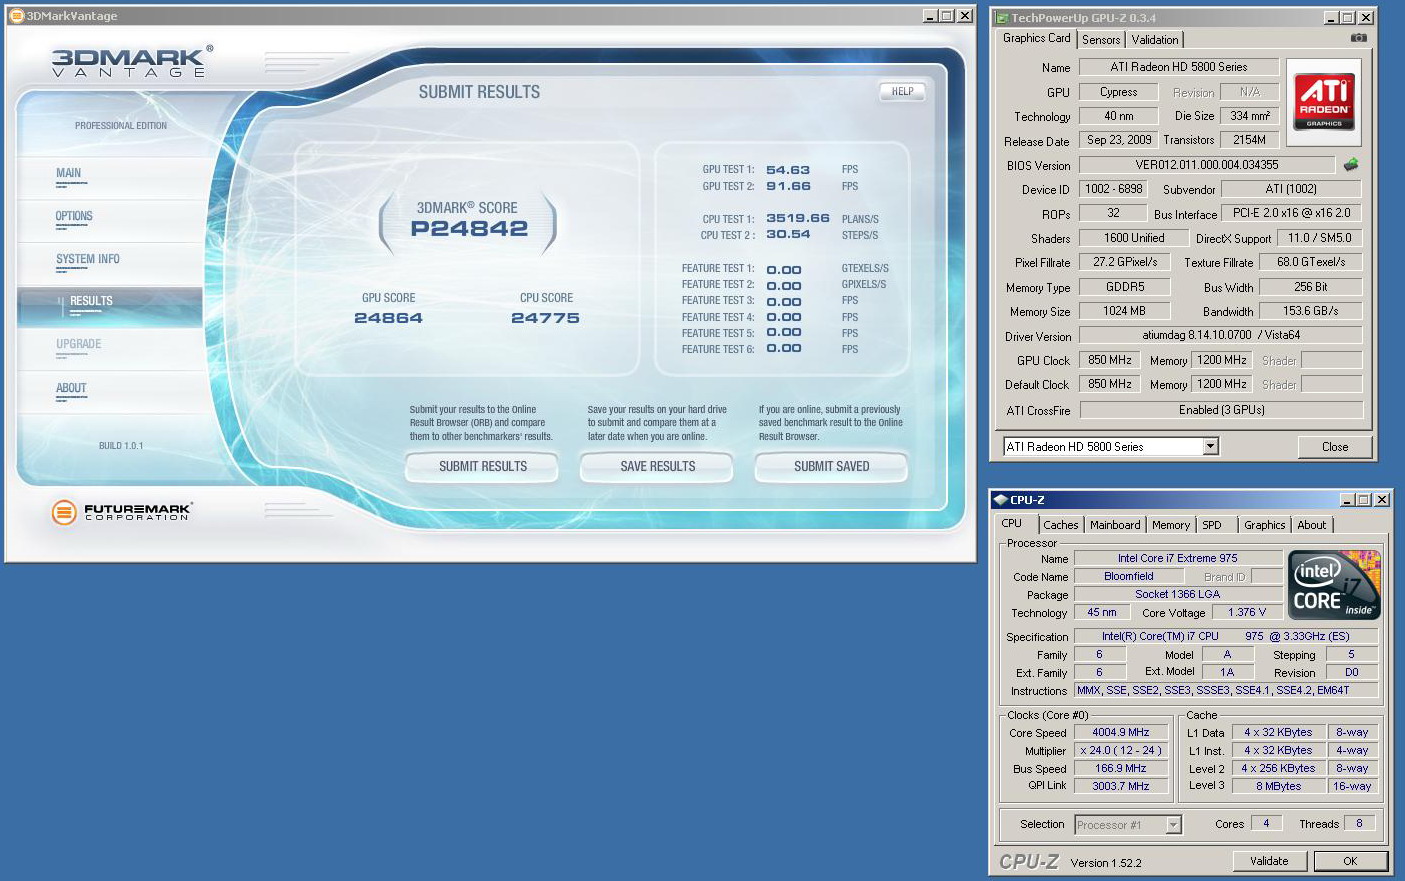Select the SPD tab in CPU-Z
Screen dimensions: 1405x881
pos(1211,525)
